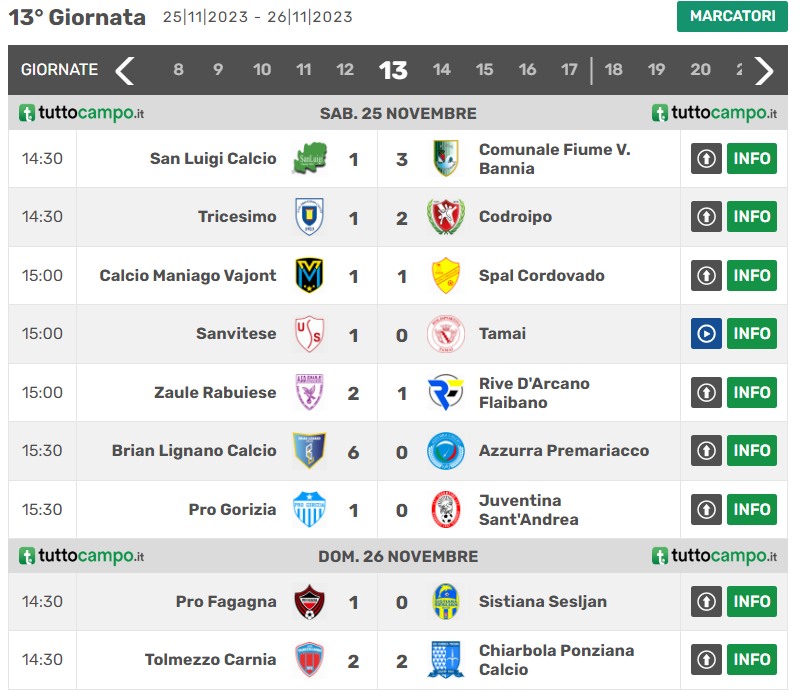Open the Azzurra Premariacco team link
The width and height of the screenshot is (803, 696).
click(x=563, y=451)
